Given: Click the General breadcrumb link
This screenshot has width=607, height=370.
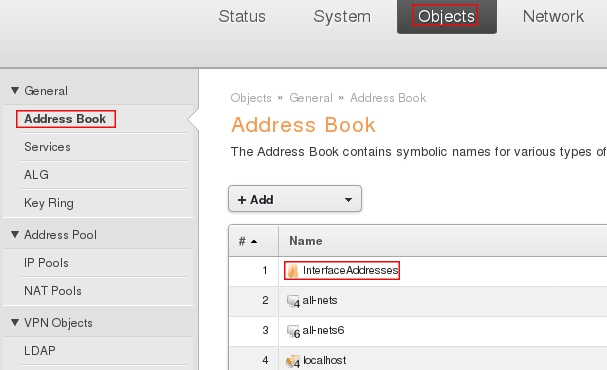Looking at the screenshot, I should (311, 98).
